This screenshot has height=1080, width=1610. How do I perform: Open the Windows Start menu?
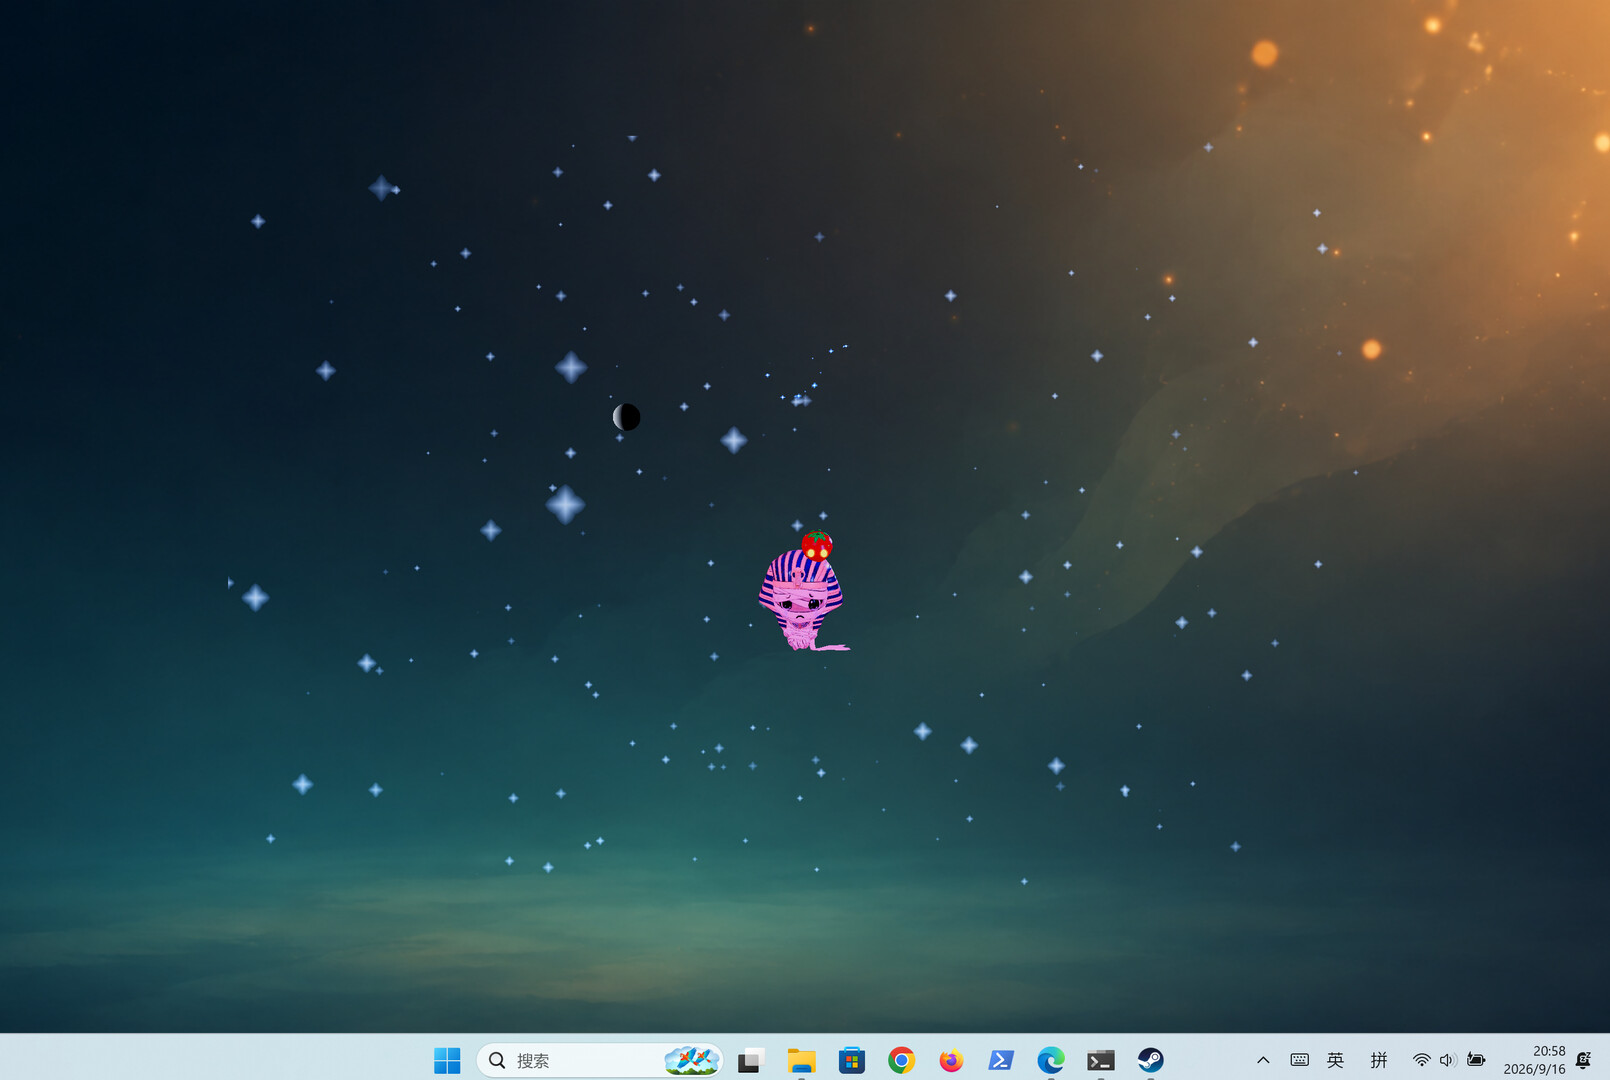447,1060
